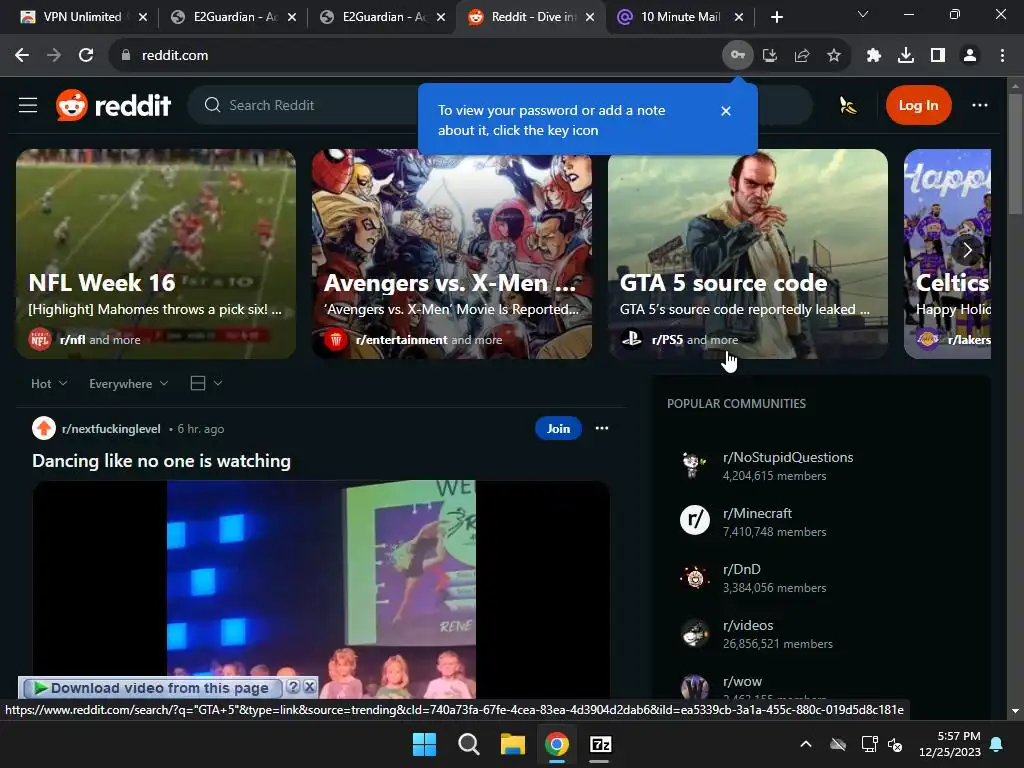Close the VPN Unlimited tab

tap(143, 18)
